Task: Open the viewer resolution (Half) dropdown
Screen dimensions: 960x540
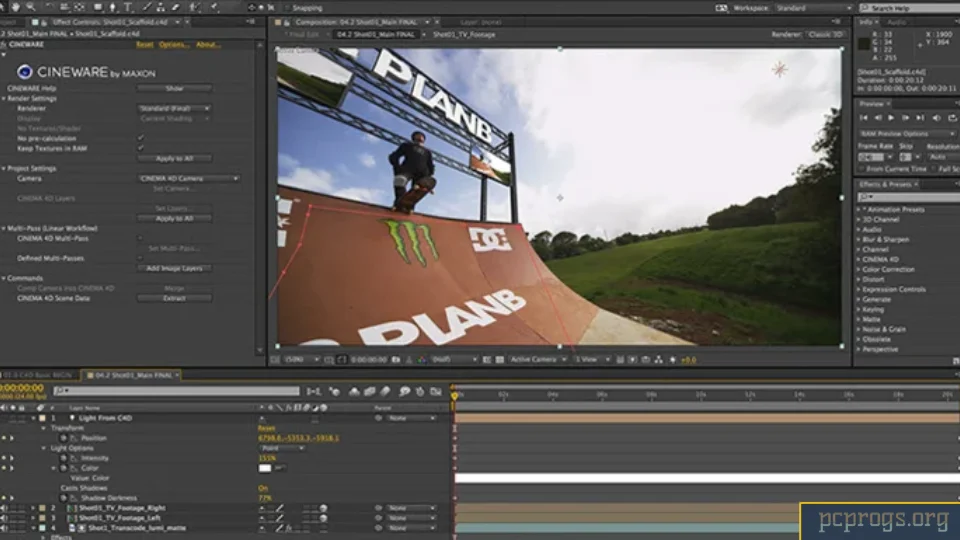Action: click(x=454, y=360)
